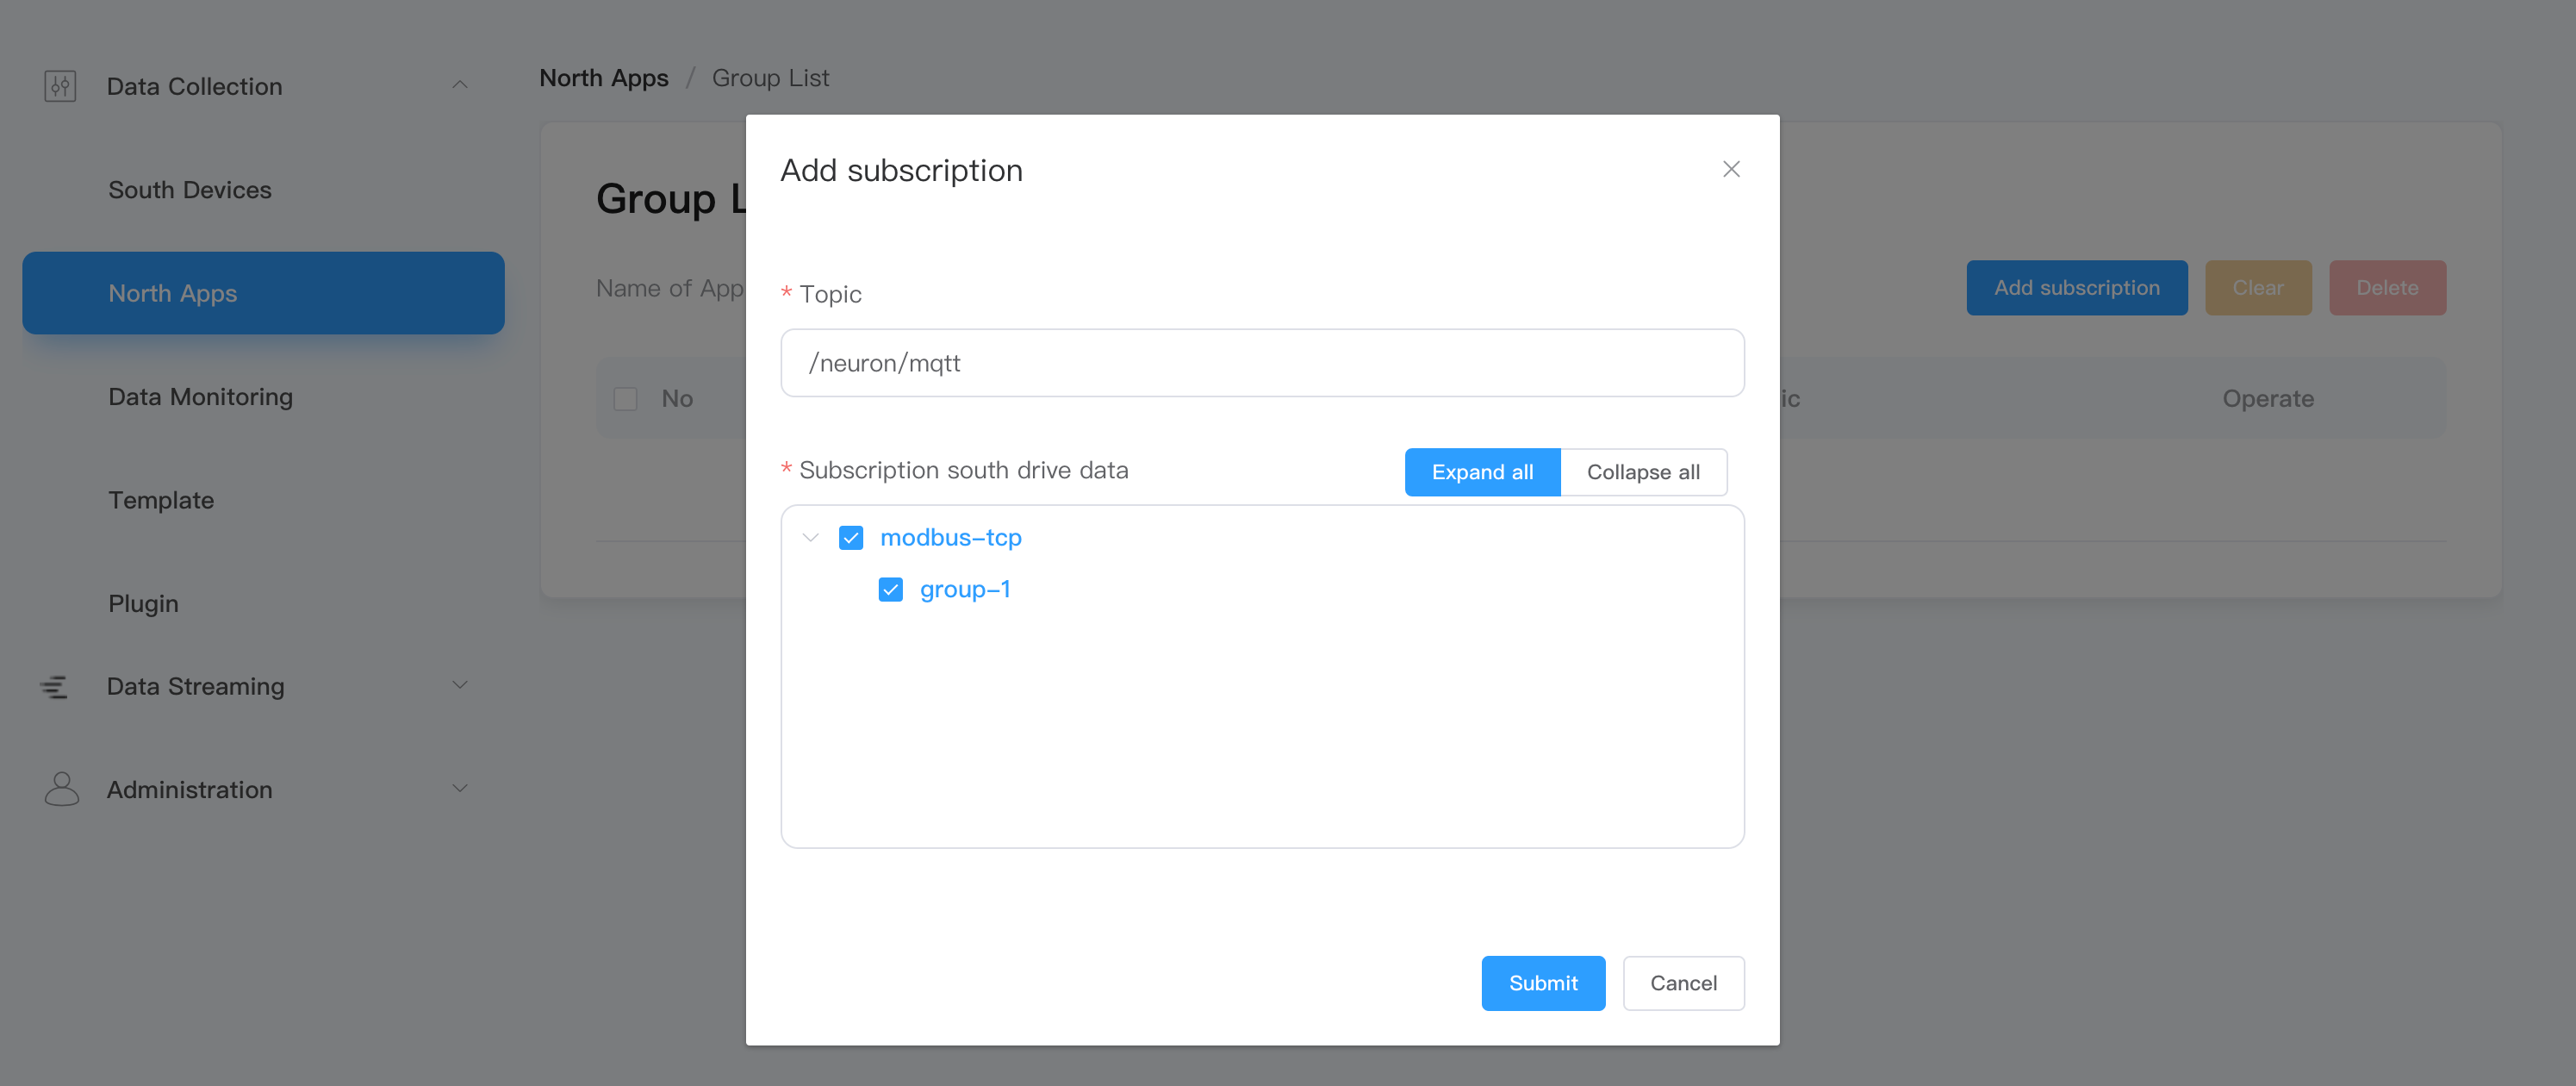Click the Data Streaming lines icon
The image size is (2576, 1086).
coord(54,686)
